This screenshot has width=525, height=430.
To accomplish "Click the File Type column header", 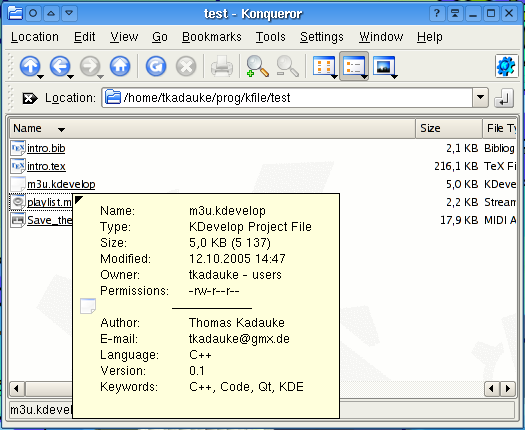I will click(x=499, y=128).
